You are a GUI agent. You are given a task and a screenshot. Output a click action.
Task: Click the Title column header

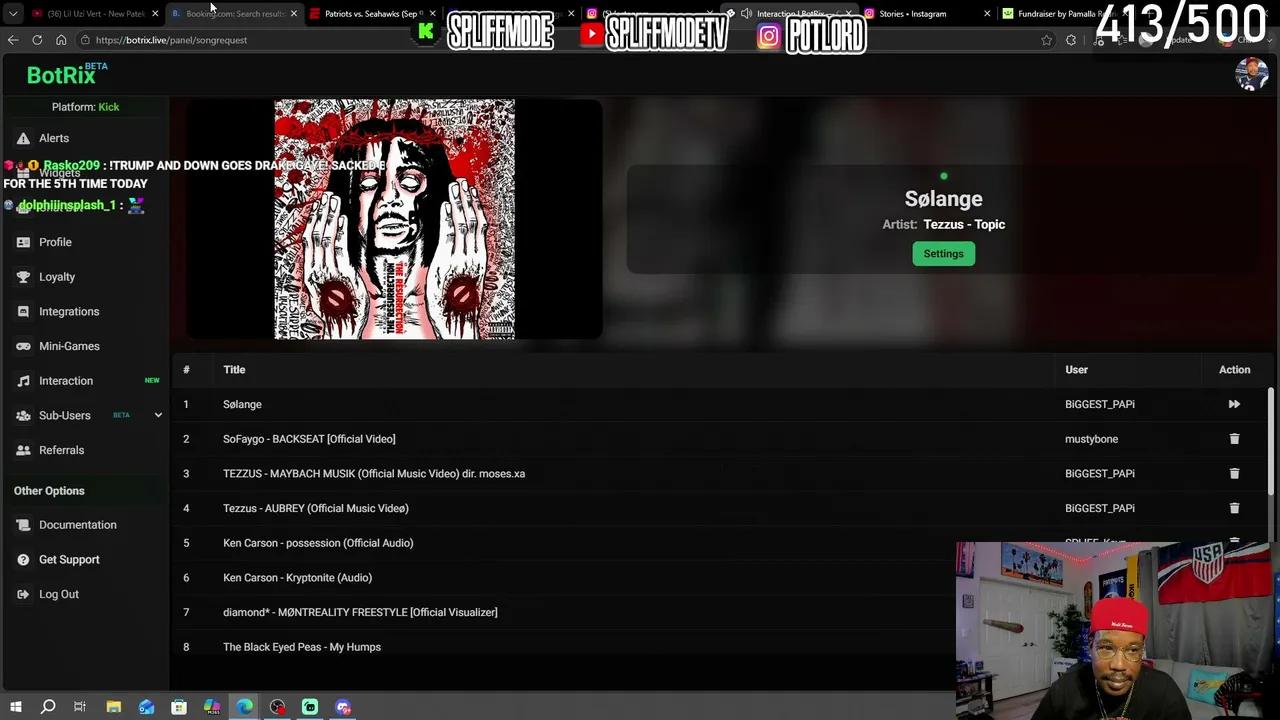click(x=234, y=370)
